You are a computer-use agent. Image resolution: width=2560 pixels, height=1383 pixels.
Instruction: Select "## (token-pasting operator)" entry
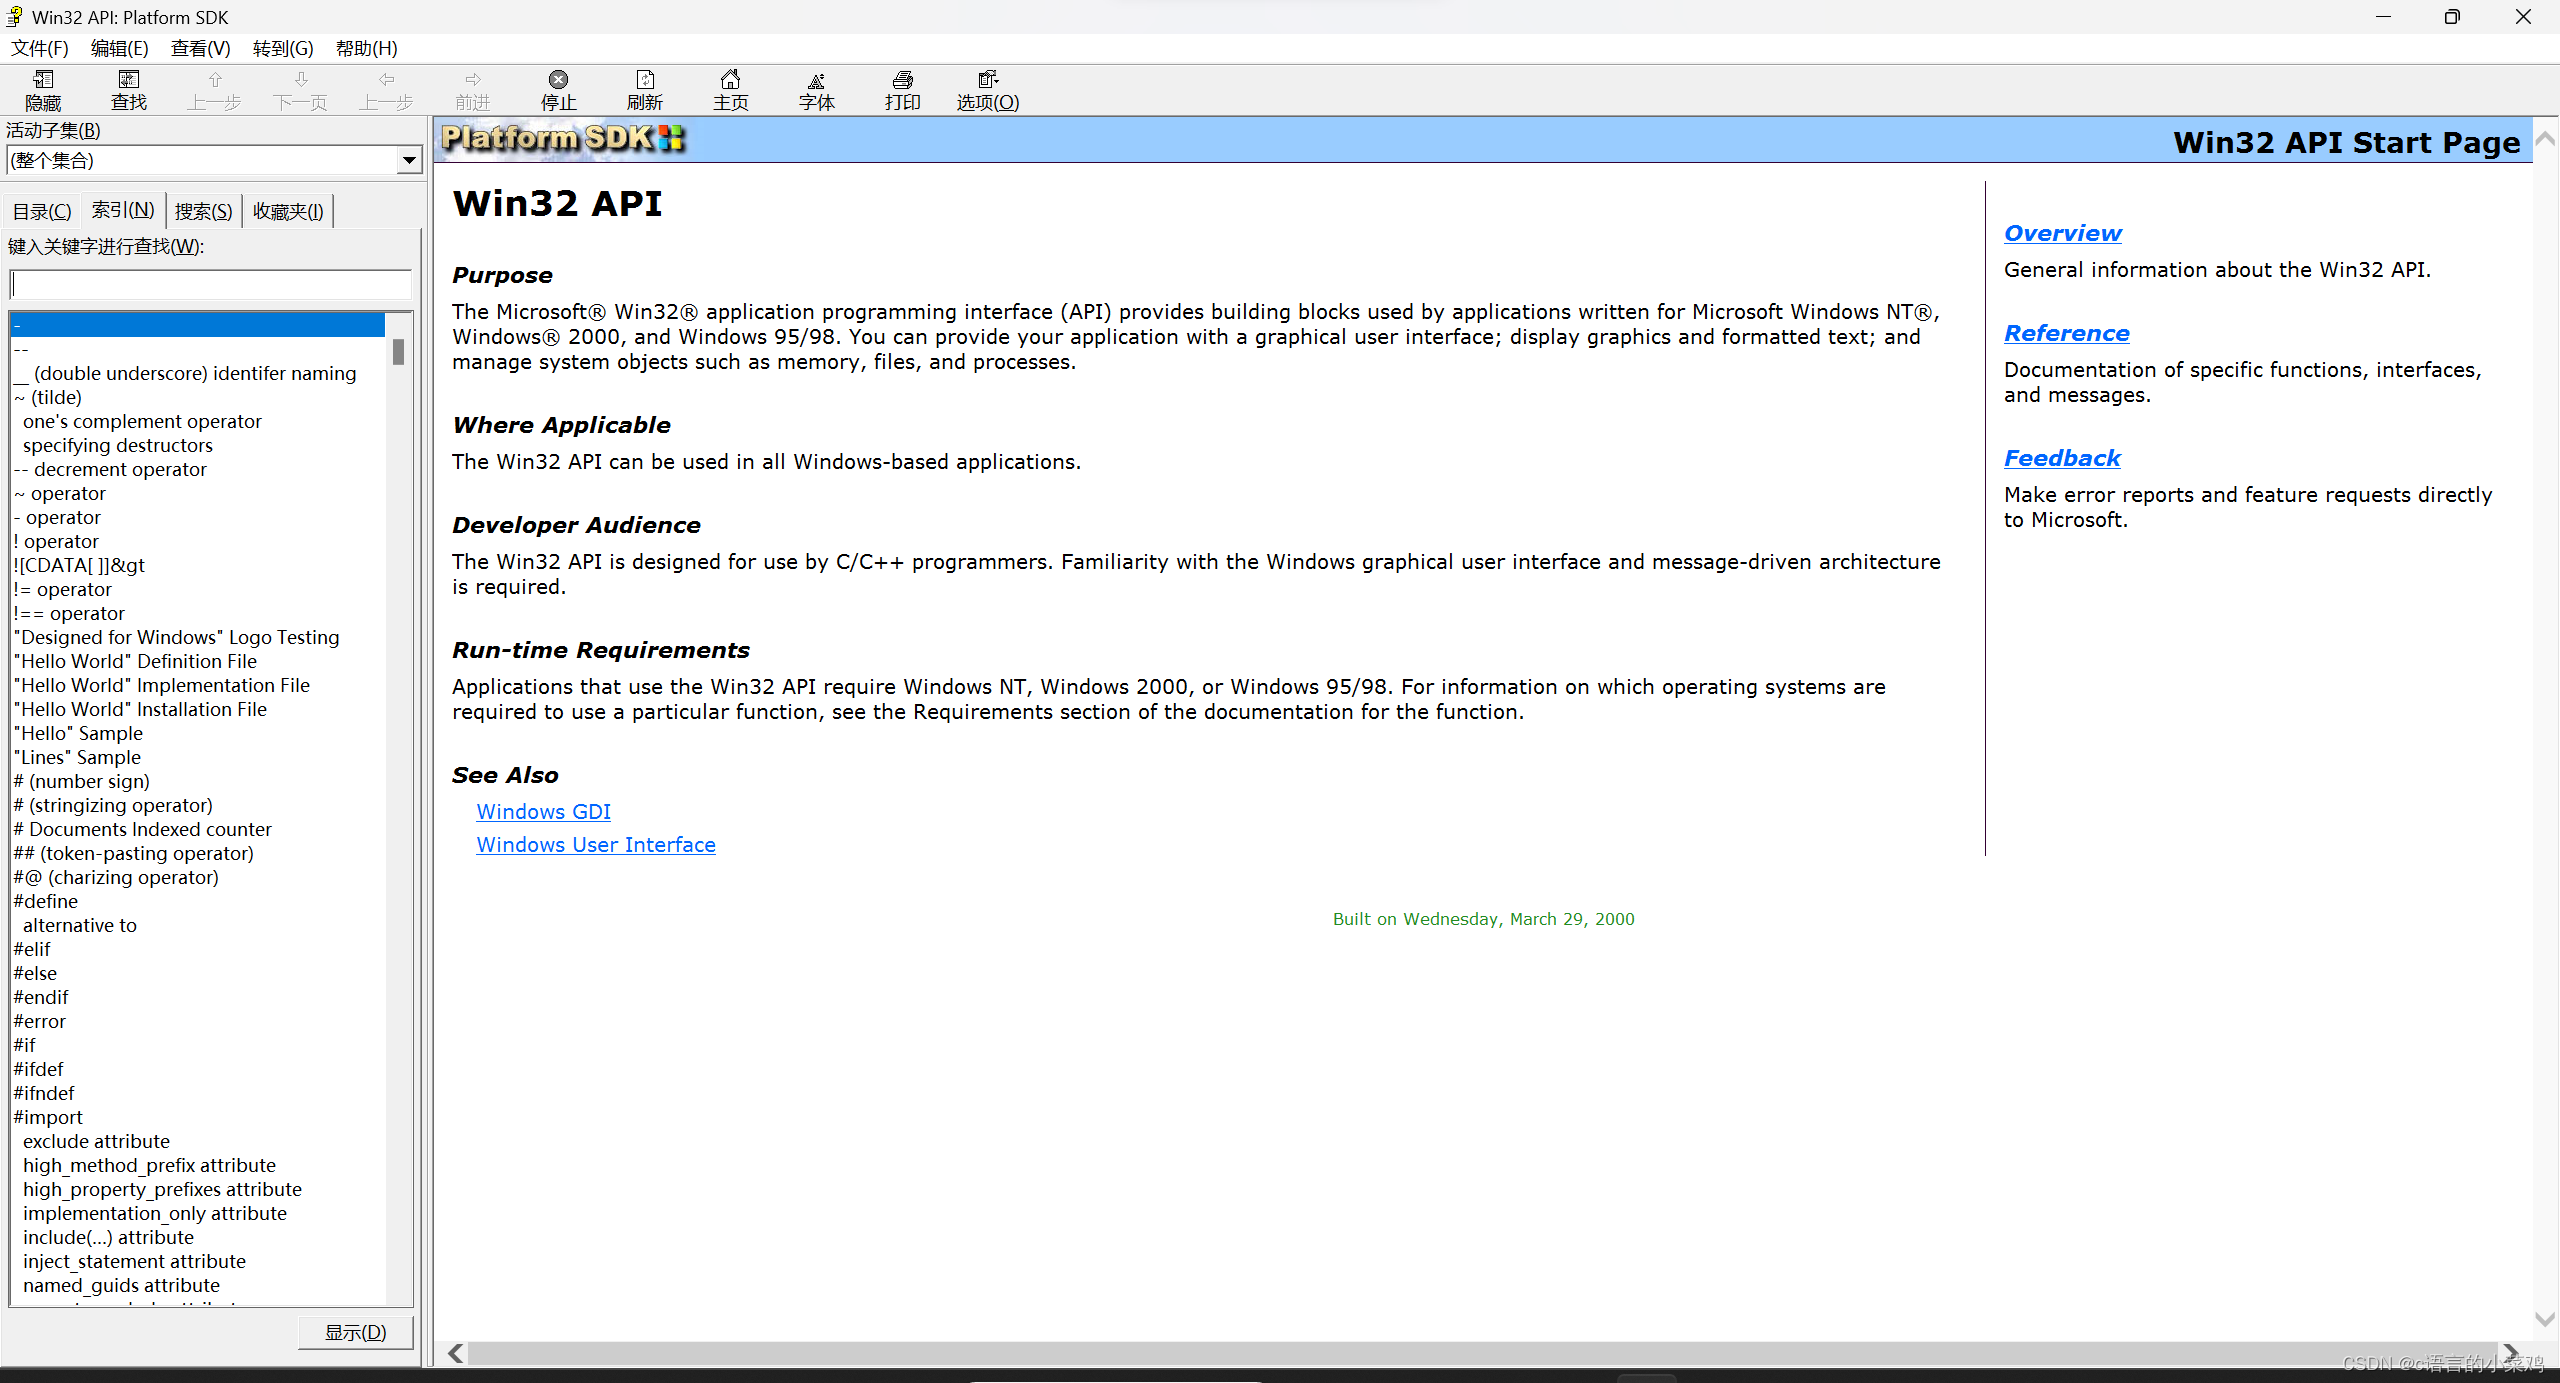point(133,853)
